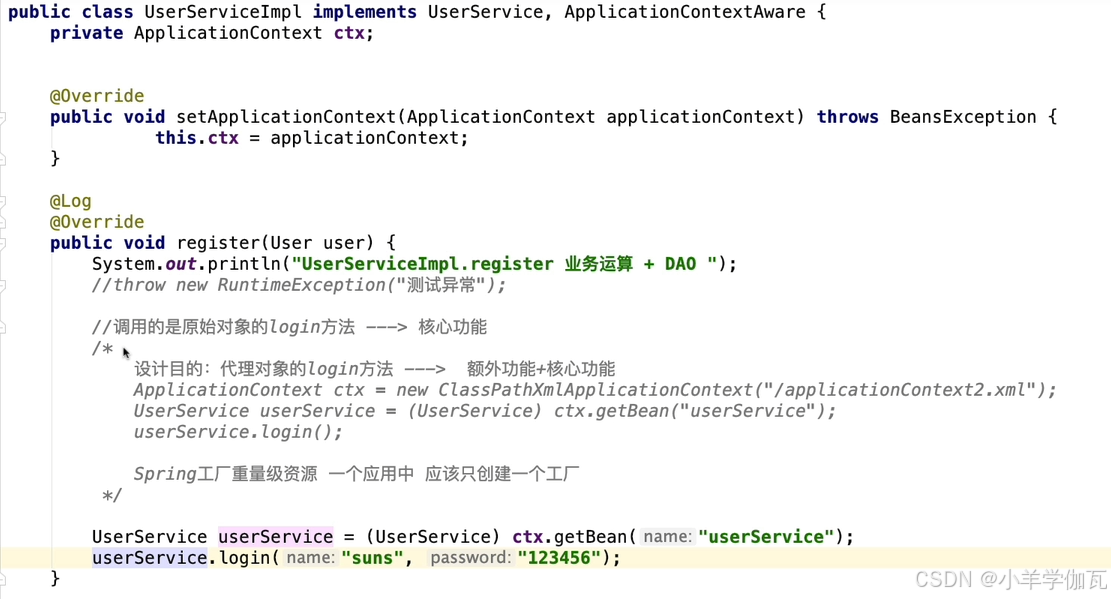Select the highlighted userService variable
The image size is (1111, 599).
(x=275, y=536)
